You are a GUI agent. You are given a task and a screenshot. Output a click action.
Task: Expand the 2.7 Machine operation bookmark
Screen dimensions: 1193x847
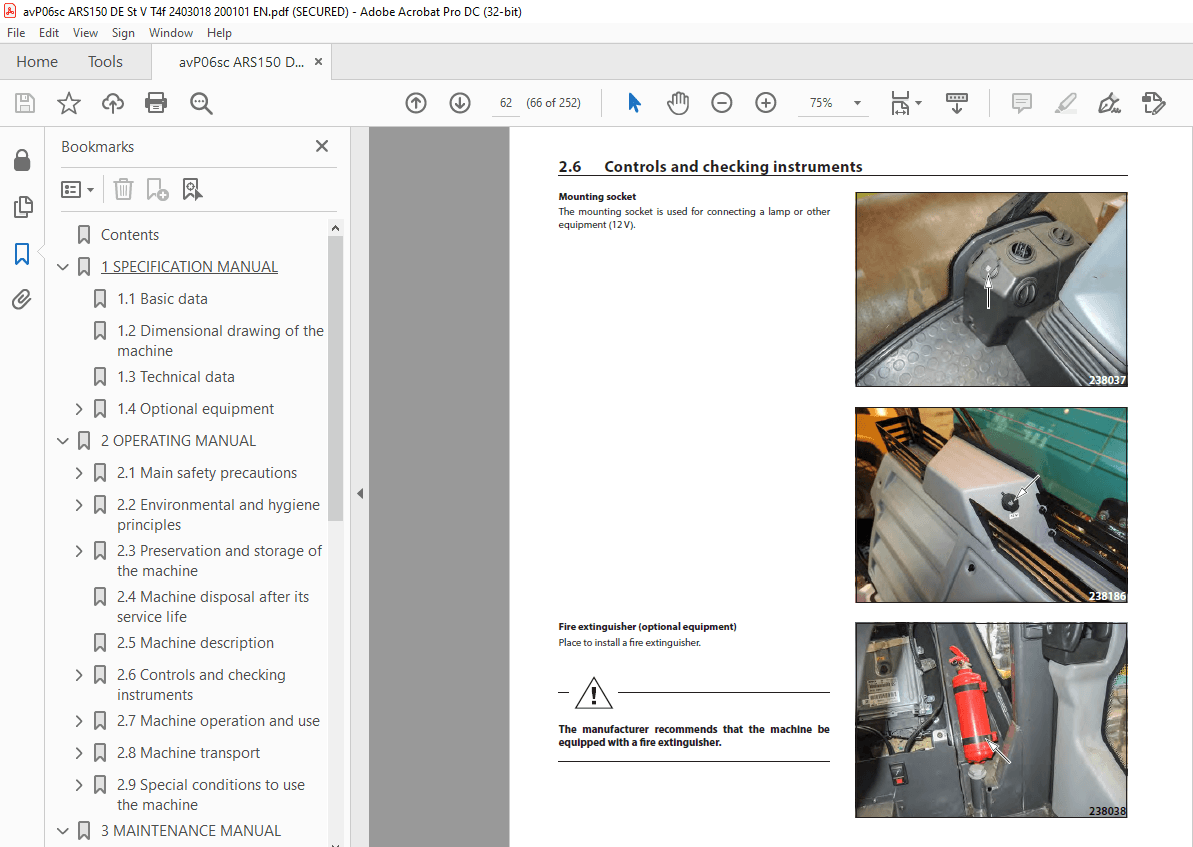pos(79,720)
